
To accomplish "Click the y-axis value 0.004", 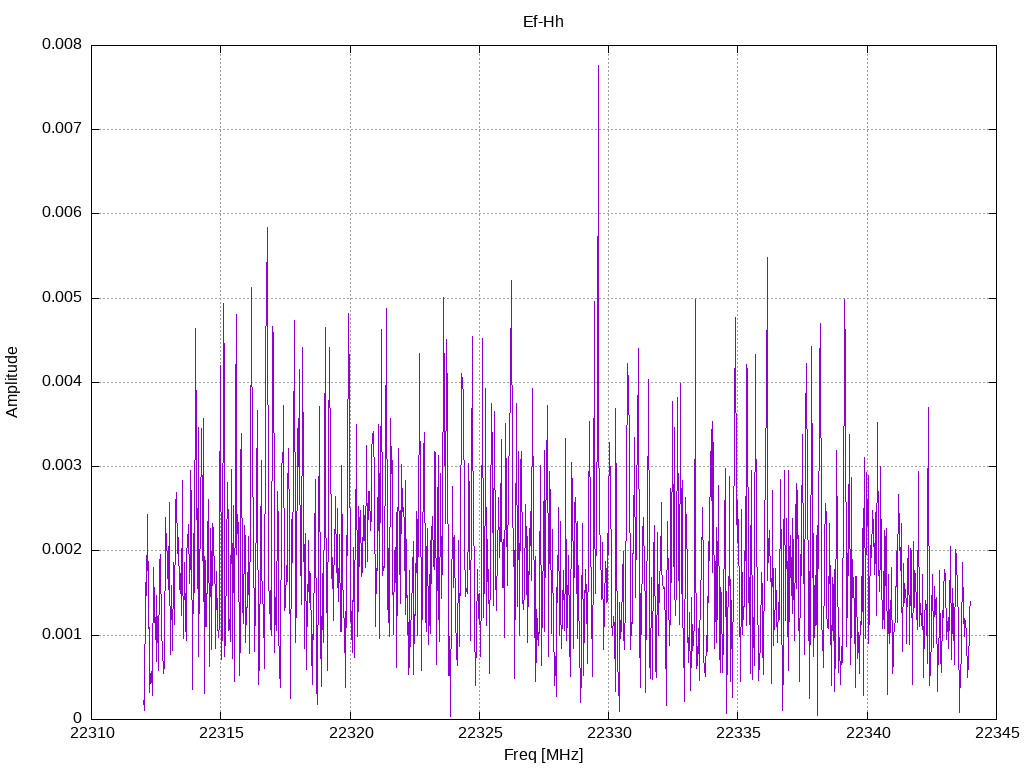I will (62, 382).
